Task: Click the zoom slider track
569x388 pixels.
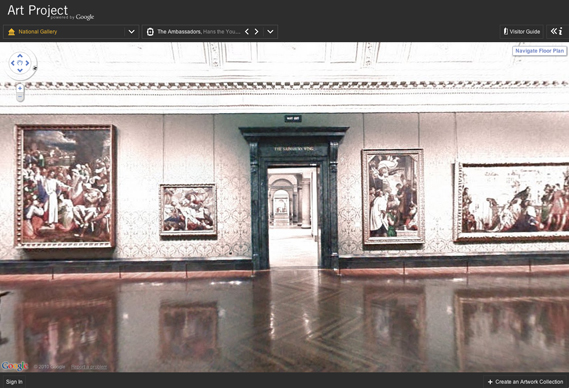Action: (20, 93)
